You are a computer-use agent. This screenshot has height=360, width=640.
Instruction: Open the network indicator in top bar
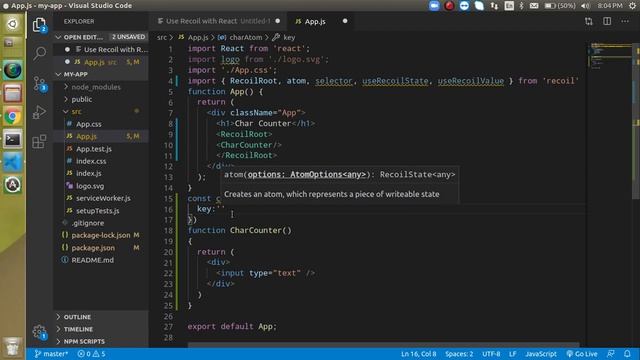click(x=494, y=6)
